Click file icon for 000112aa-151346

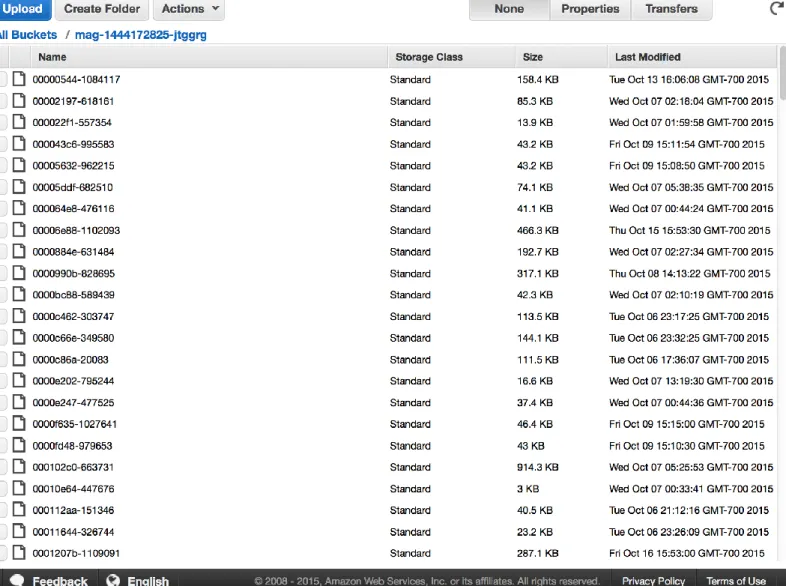click(x=19, y=510)
